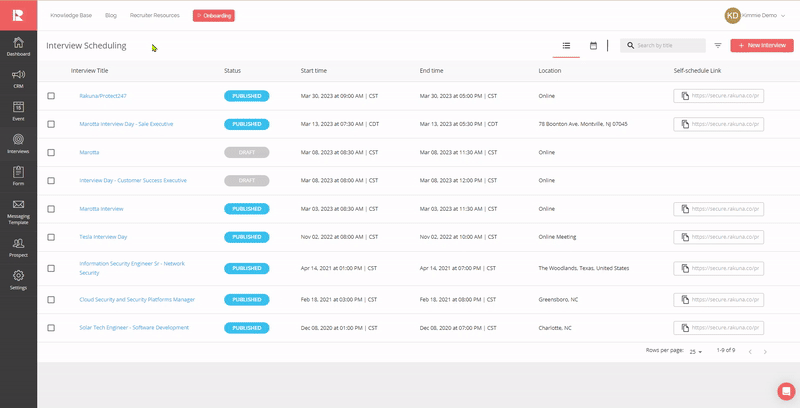
Task: Check the Marotta Interview row box
Action: coord(51,209)
